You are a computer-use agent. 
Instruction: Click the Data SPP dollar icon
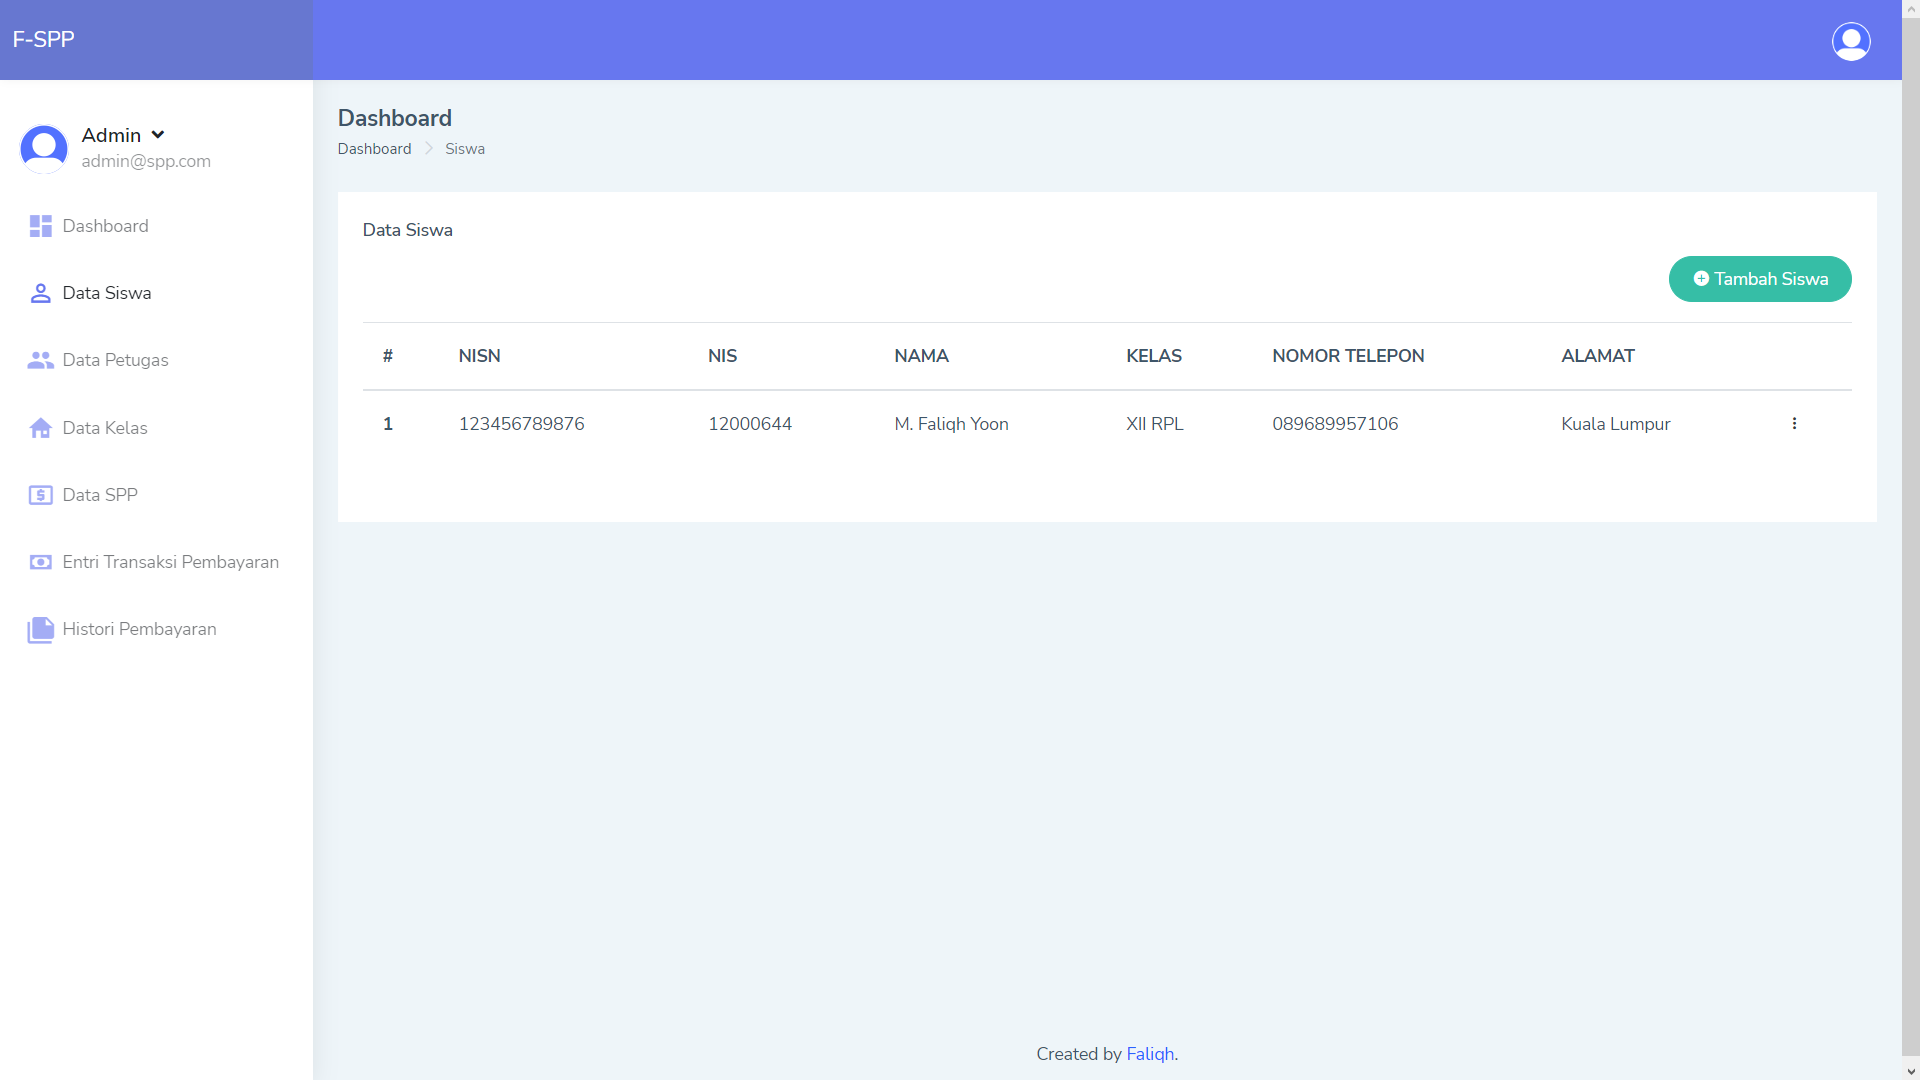[x=40, y=495]
